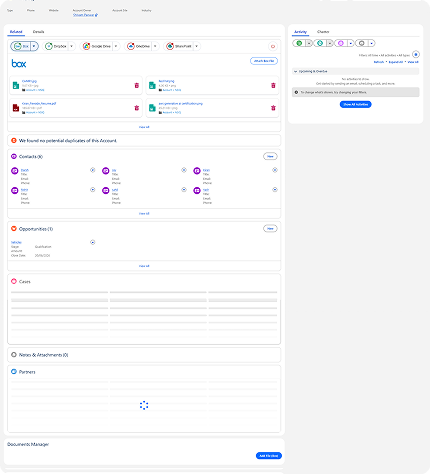
Task: Switch to the Related tab
Action: [16, 32]
